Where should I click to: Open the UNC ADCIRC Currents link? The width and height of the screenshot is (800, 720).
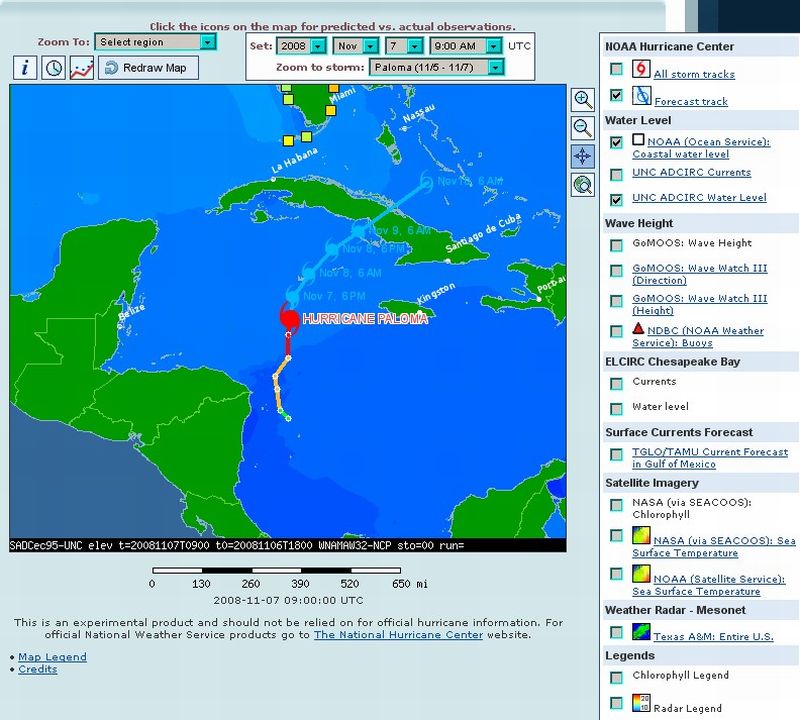pyautogui.click(x=692, y=172)
